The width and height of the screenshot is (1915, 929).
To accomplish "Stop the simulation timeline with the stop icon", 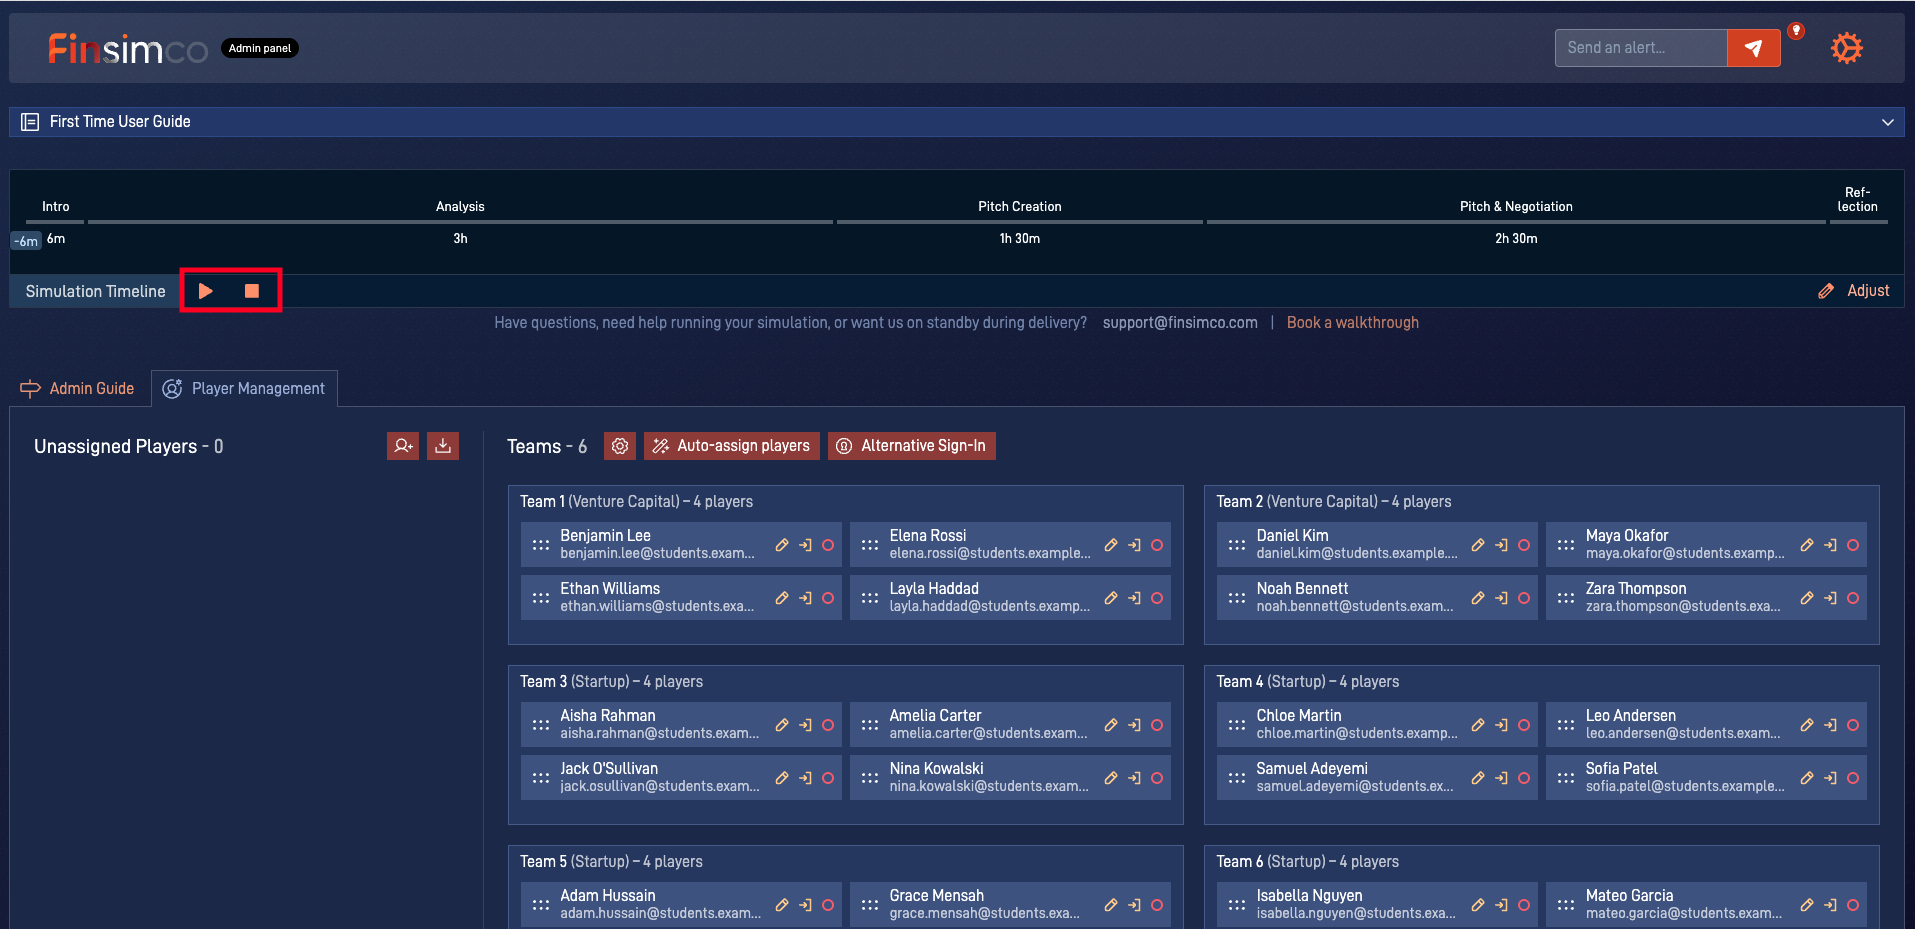I will pyautogui.click(x=252, y=291).
